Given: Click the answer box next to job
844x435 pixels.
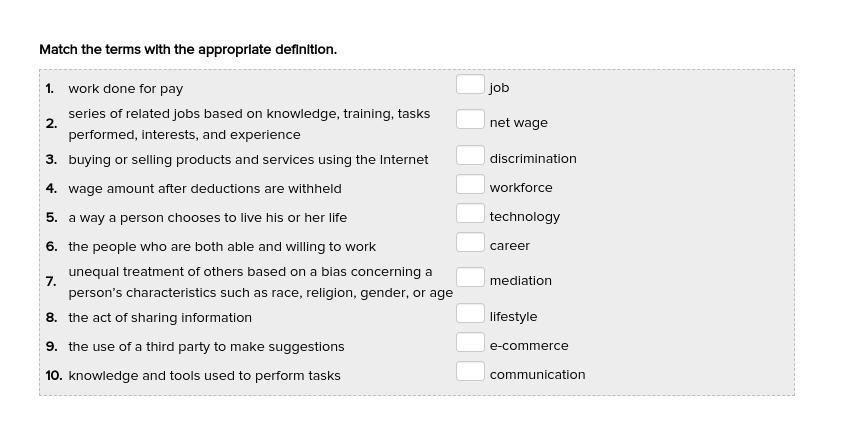Looking at the screenshot, I should [x=470, y=84].
